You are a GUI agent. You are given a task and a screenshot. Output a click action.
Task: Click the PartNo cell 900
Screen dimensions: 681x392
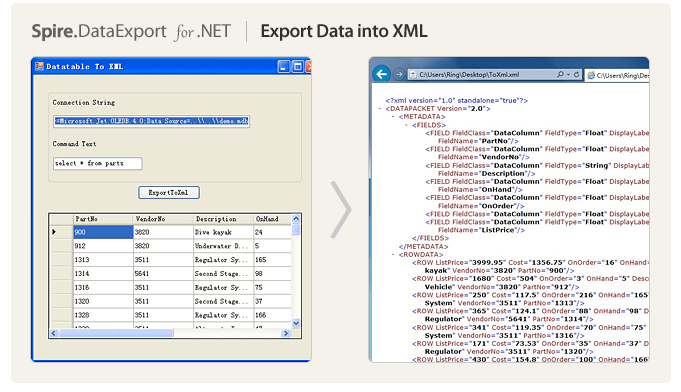[x=103, y=232]
